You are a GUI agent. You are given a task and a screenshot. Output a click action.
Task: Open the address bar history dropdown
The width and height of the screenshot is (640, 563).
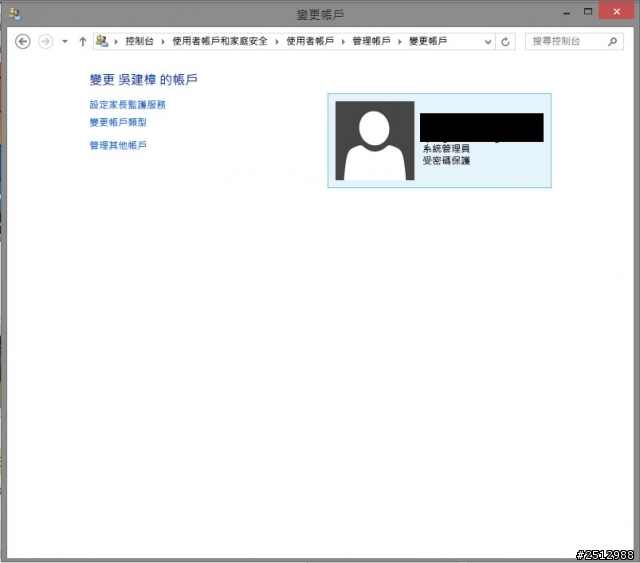pyautogui.click(x=487, y=42)
